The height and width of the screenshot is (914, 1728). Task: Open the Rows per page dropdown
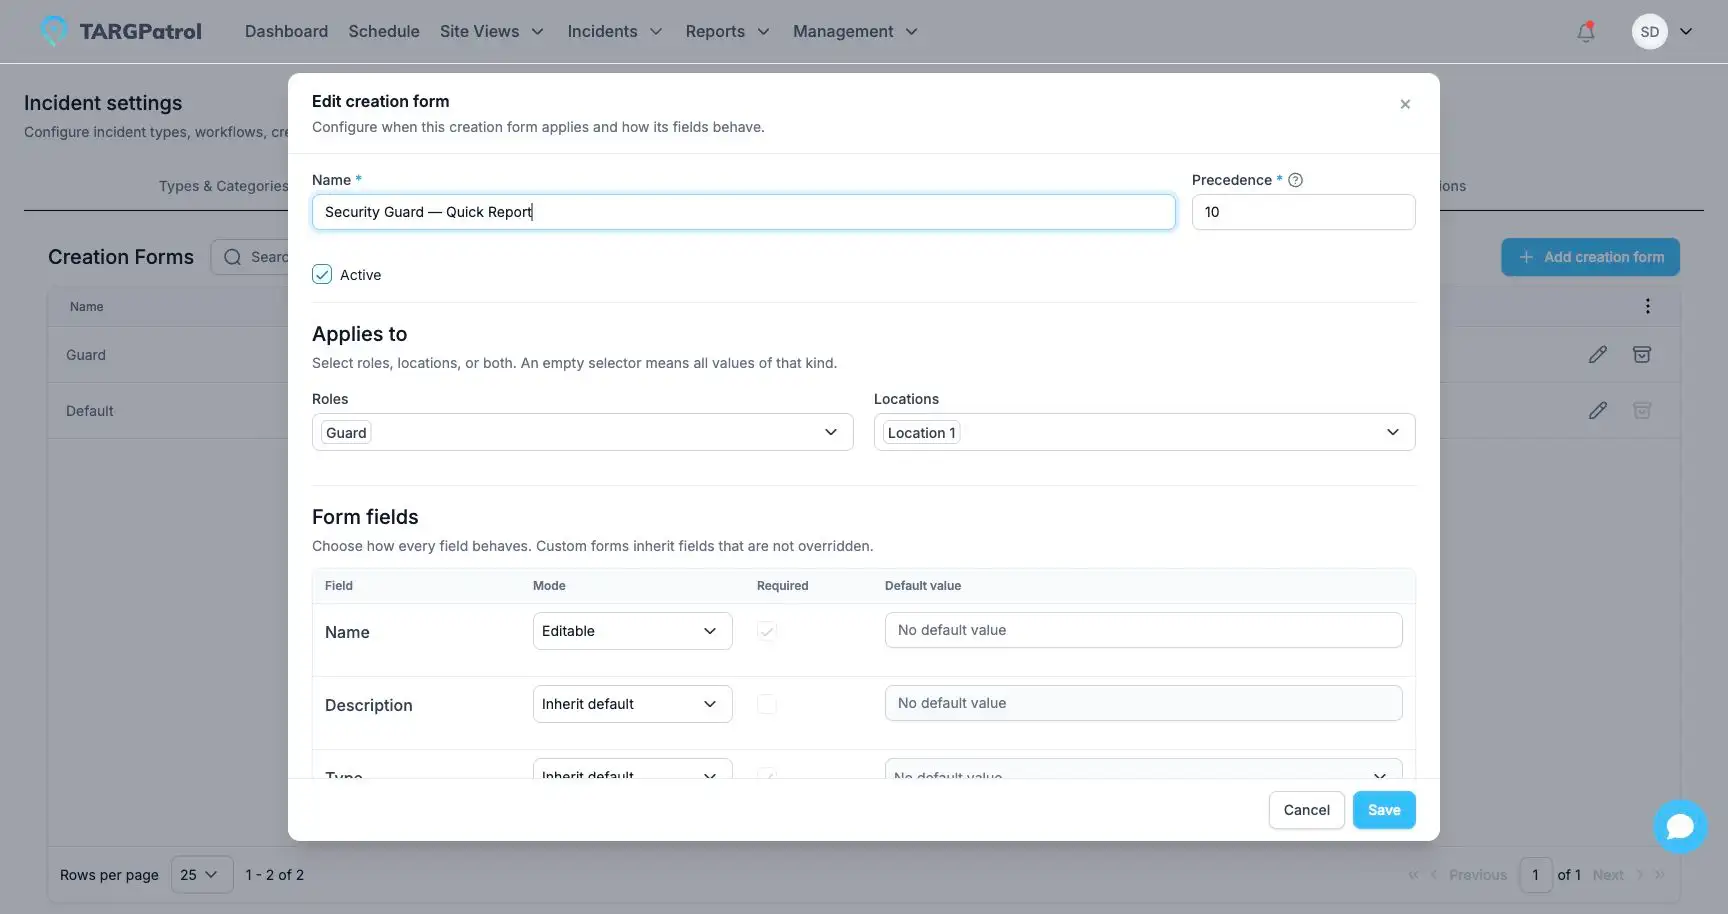coord(201,875)
